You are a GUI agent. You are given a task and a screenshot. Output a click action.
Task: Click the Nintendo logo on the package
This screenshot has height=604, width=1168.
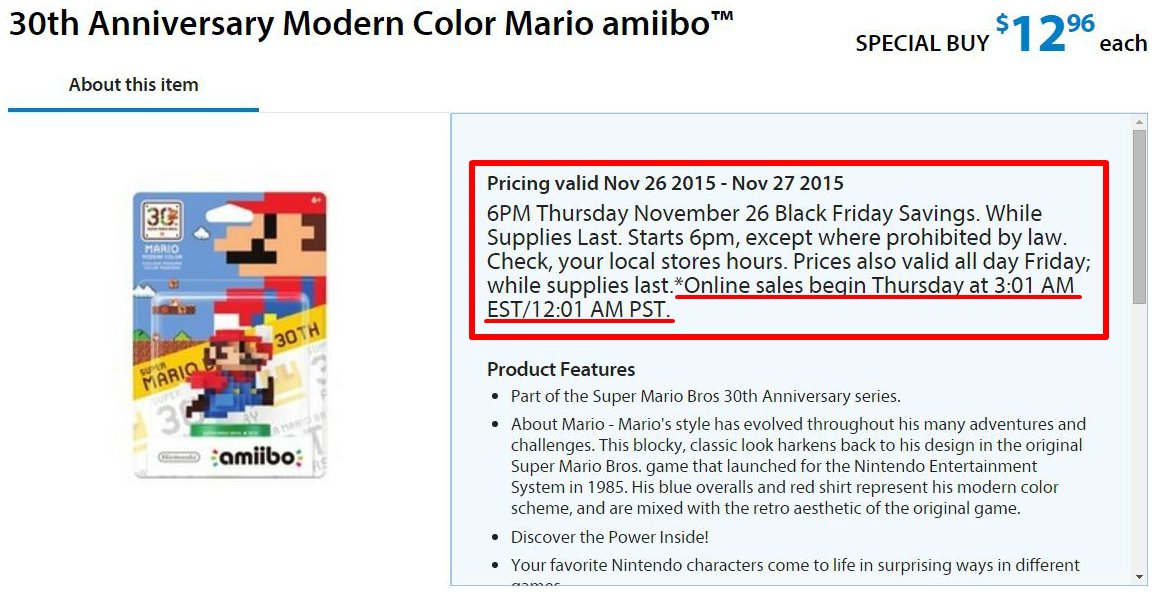[x=179, y=457]
